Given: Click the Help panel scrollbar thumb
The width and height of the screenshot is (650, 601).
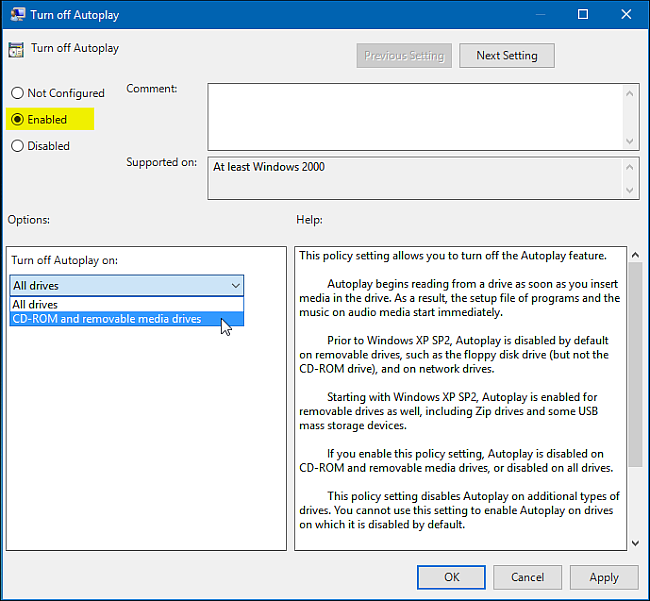Looking at the screenshot, I should pyautogui.click(x=634, y=360).
